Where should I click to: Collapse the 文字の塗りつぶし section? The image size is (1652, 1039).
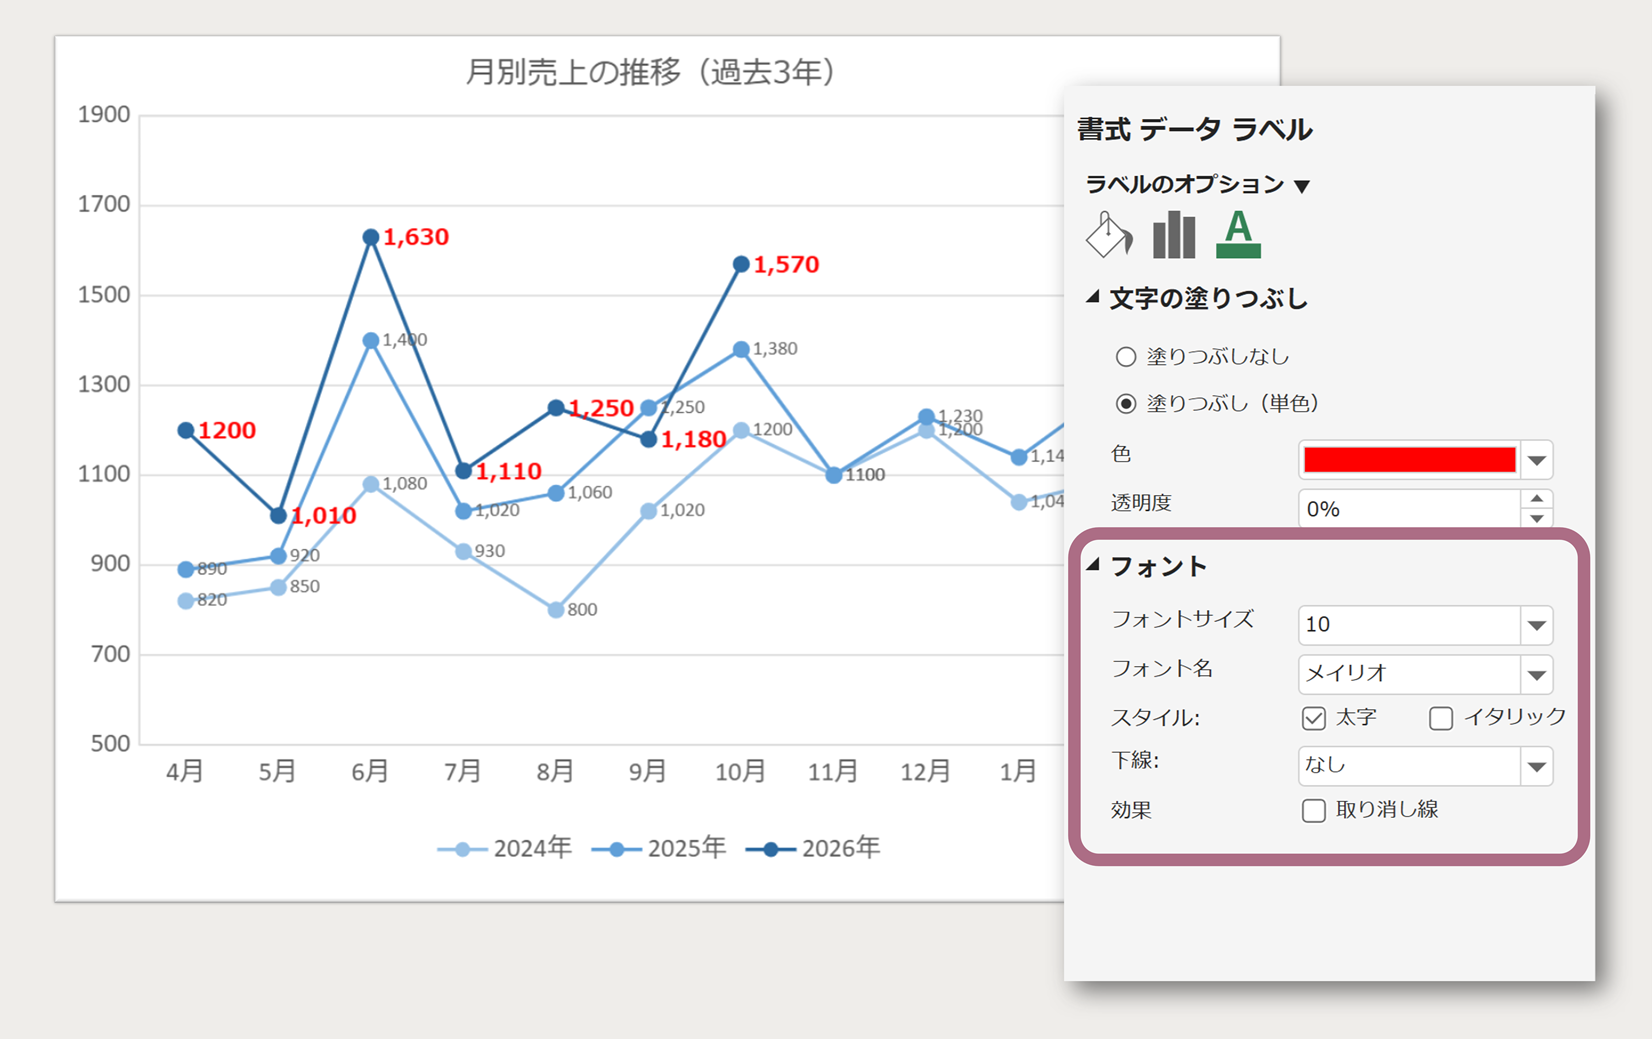(1093, 297)
